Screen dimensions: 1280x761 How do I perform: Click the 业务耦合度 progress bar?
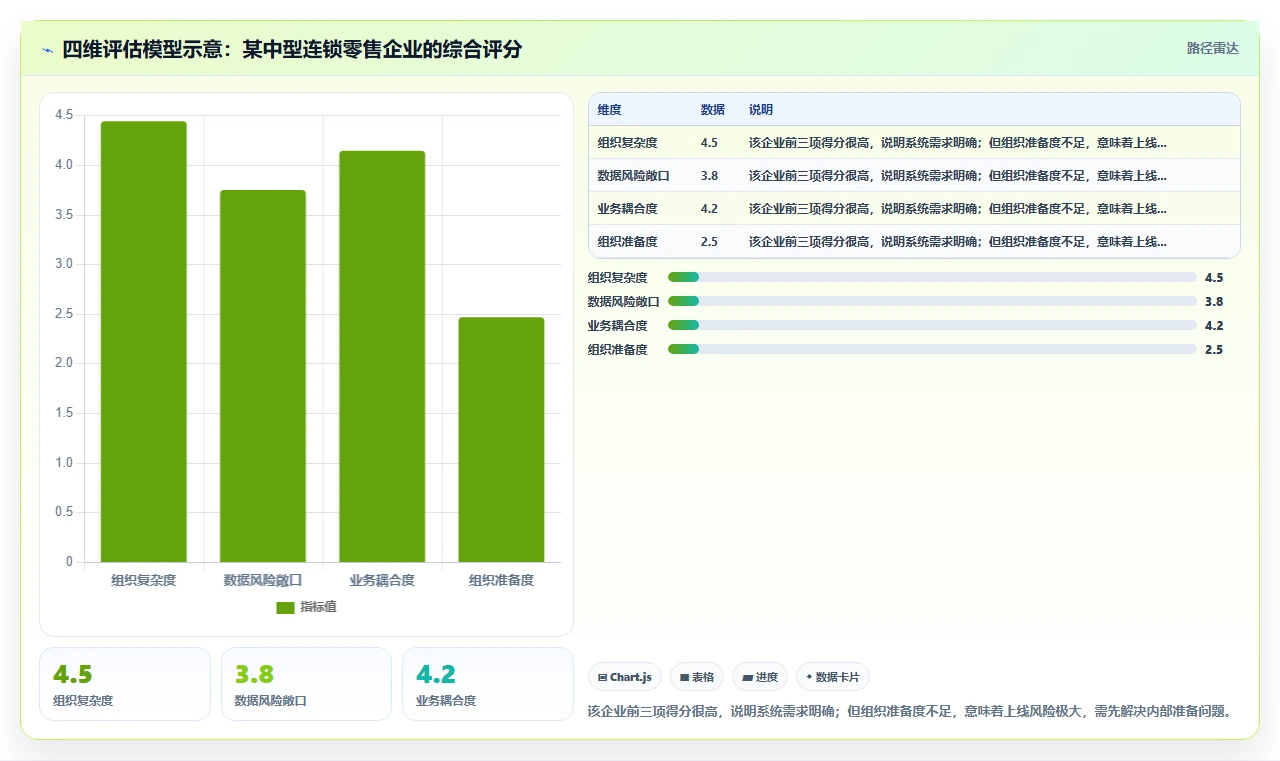point(932,325)
